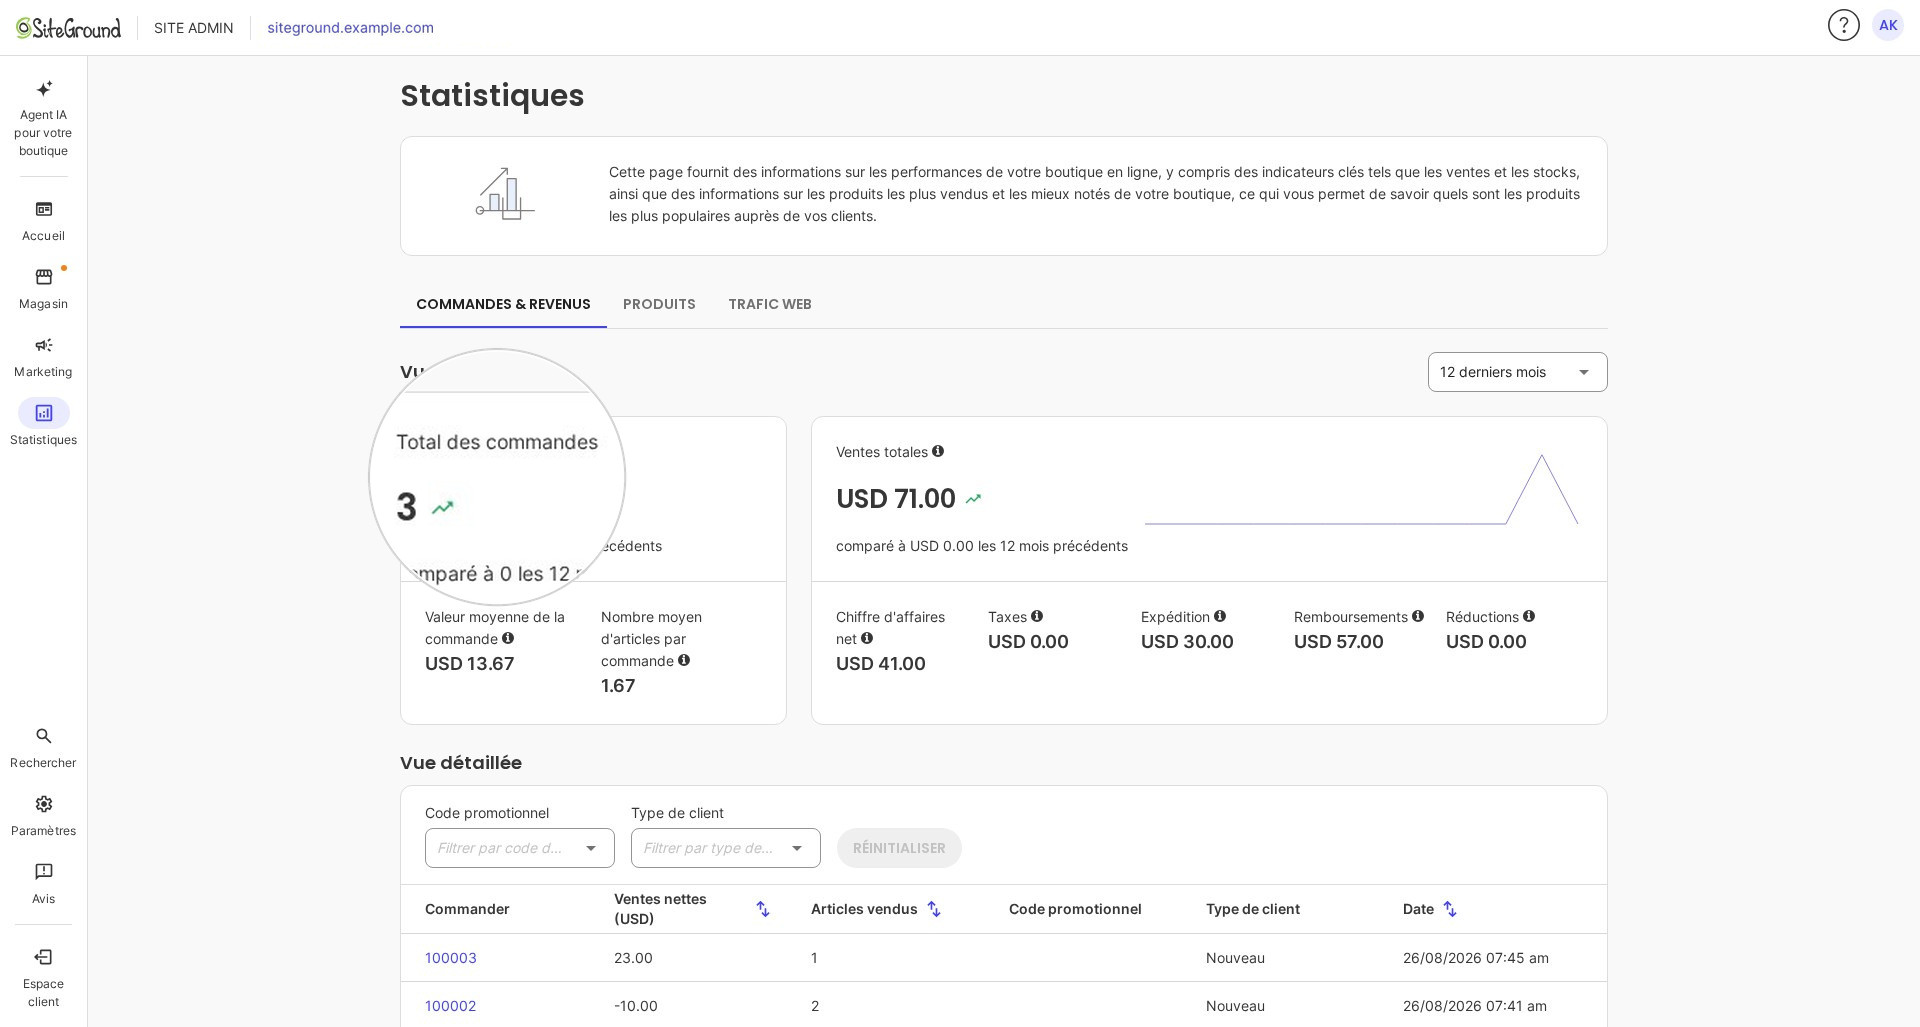Image resolution: width=1920 pixels, height=1027 pixels.
Task: Open the Magasin section
Action: click(x=43, y=289)
